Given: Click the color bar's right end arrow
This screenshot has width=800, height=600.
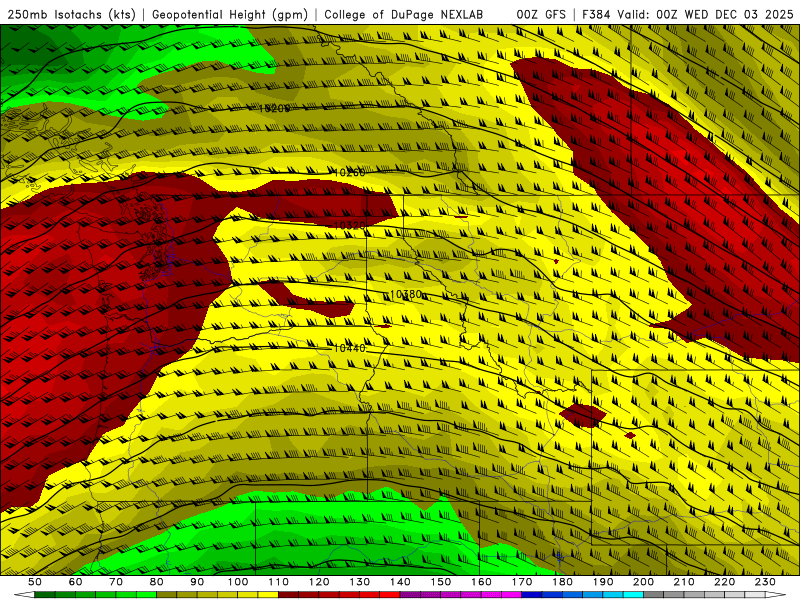Looking at the screenshot, I should 776,595.
